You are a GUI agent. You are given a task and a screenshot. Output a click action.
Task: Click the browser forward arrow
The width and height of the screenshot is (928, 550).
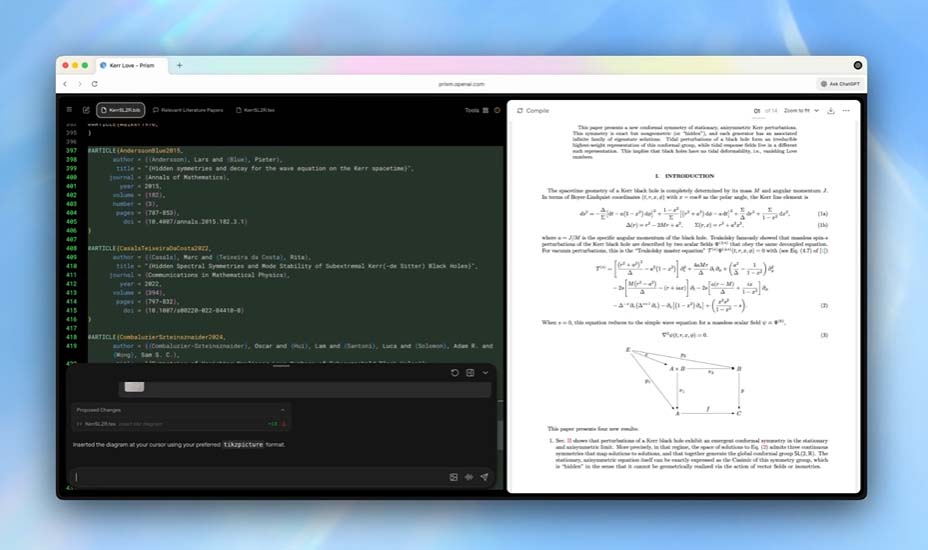pos(80,84)
